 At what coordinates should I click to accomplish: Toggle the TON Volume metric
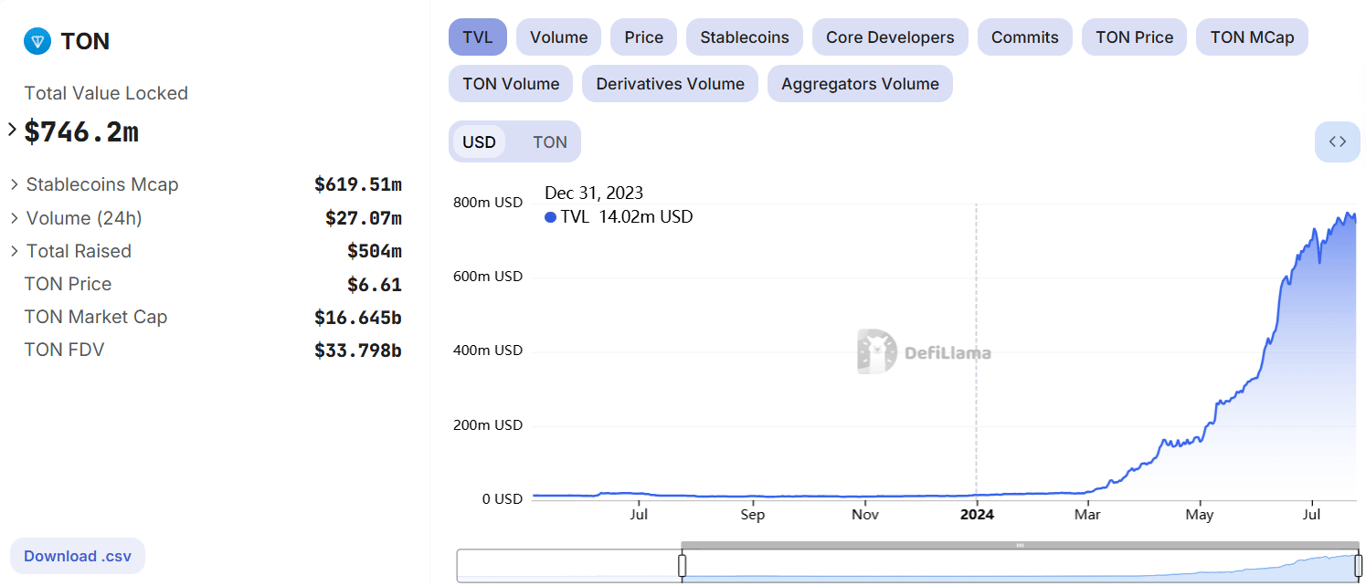coord(511,84)
